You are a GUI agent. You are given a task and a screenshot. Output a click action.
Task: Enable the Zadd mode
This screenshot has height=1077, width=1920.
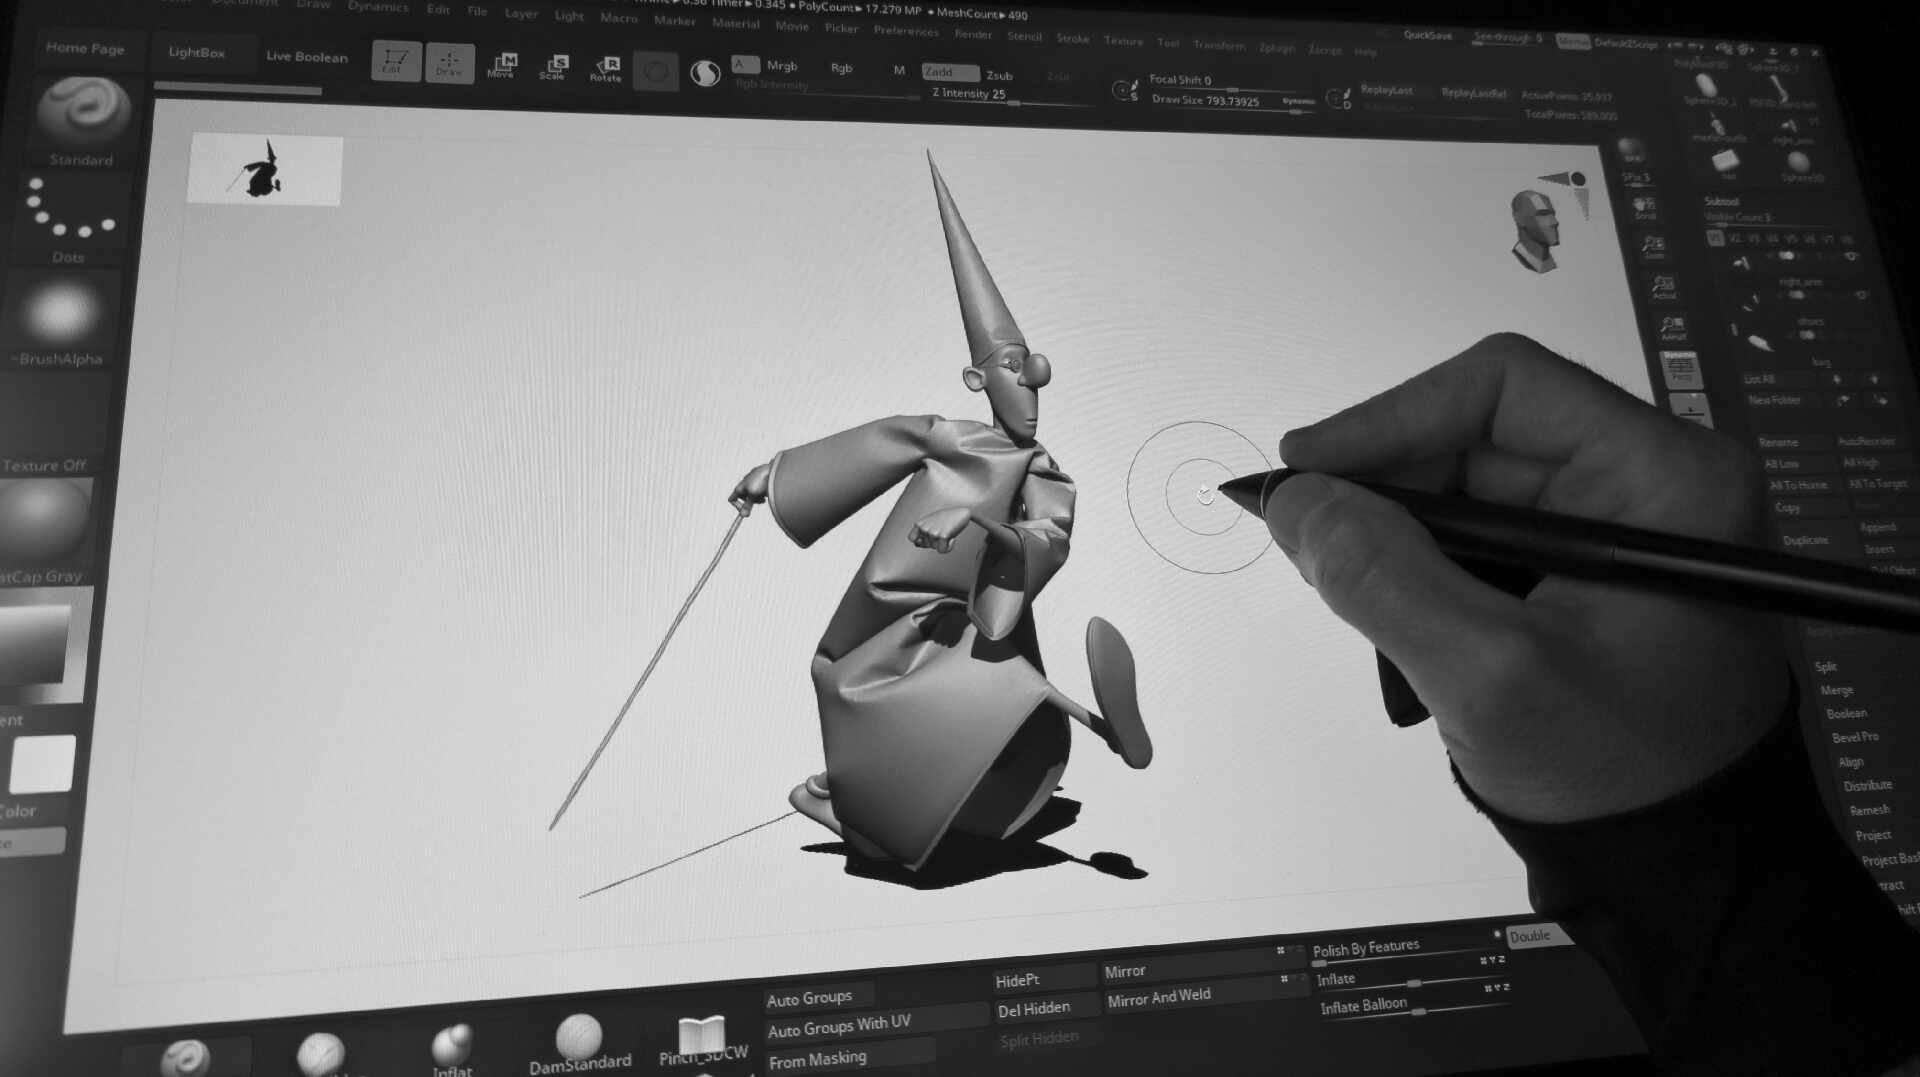[949, 72]
